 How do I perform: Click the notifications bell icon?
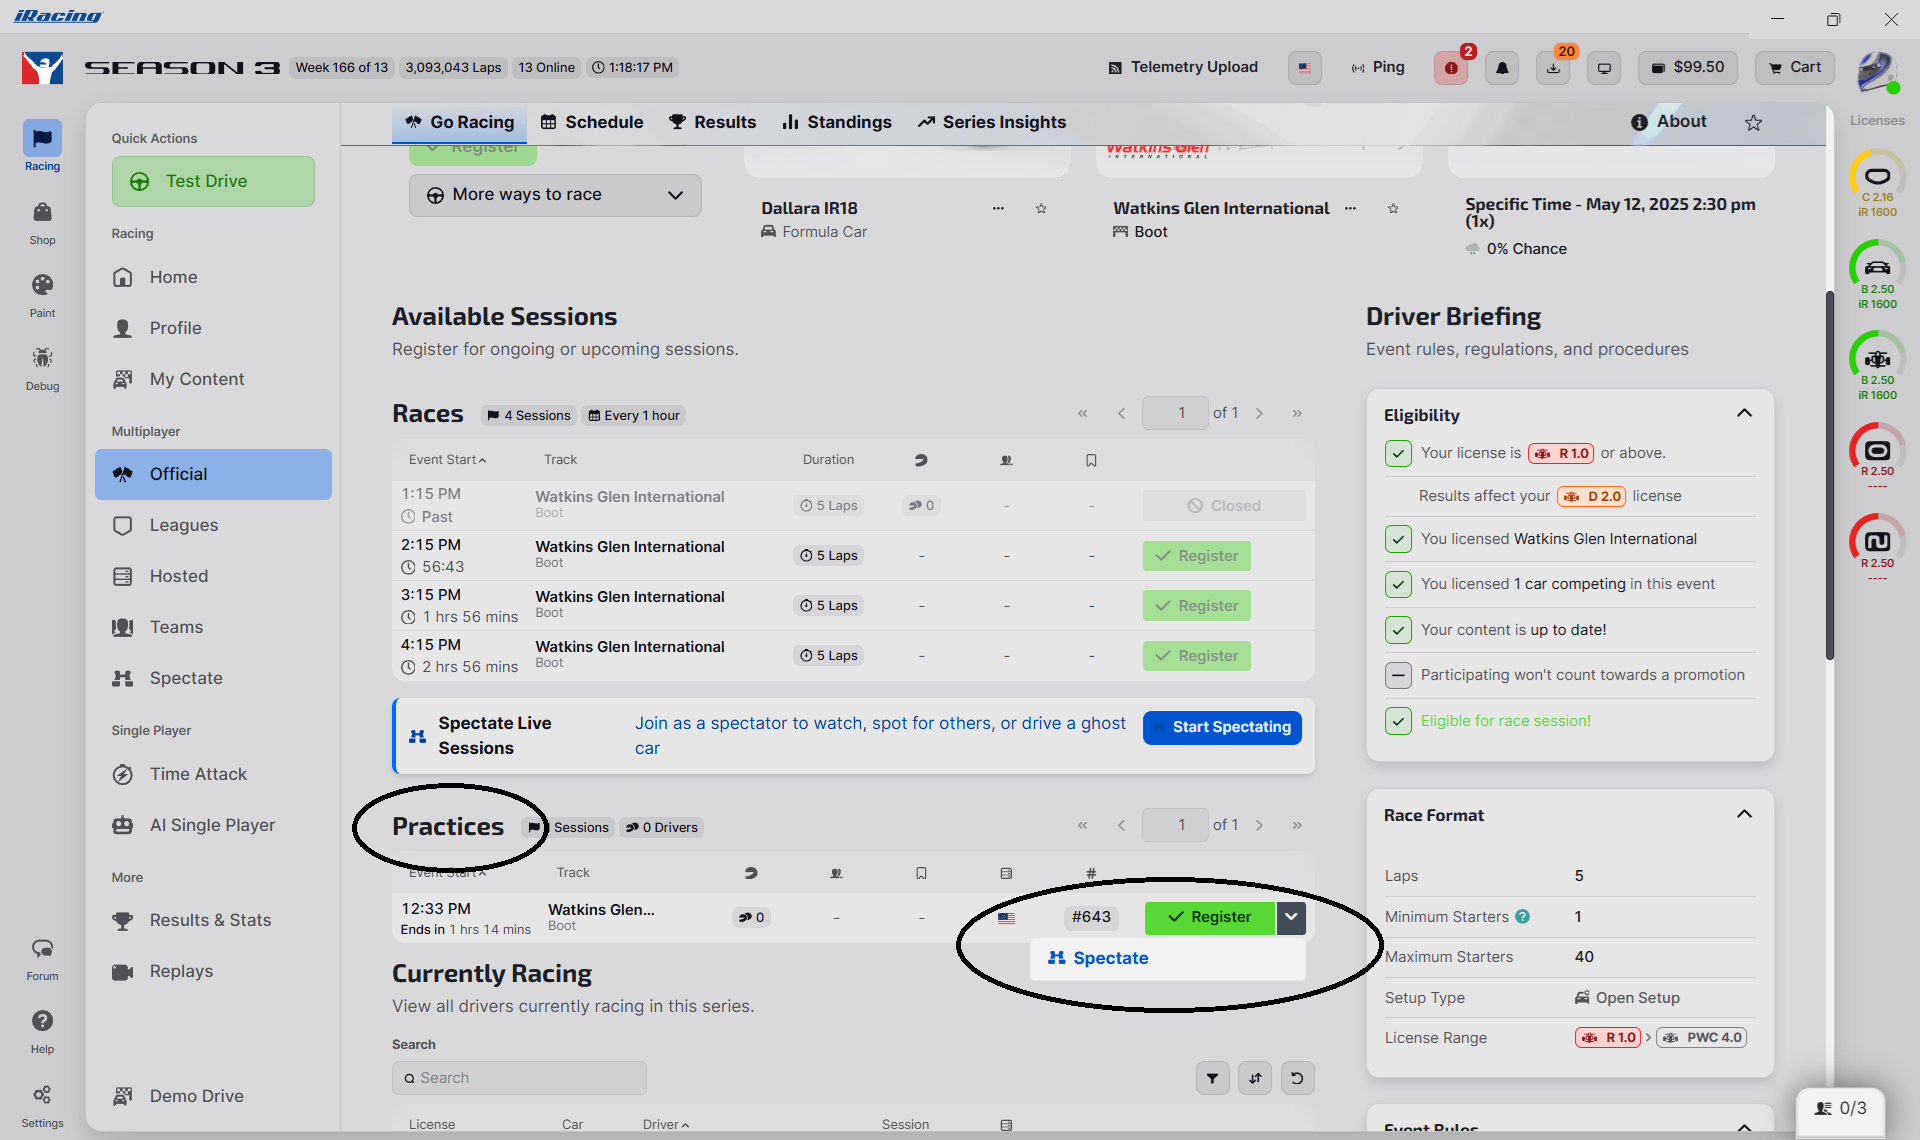1502,68
